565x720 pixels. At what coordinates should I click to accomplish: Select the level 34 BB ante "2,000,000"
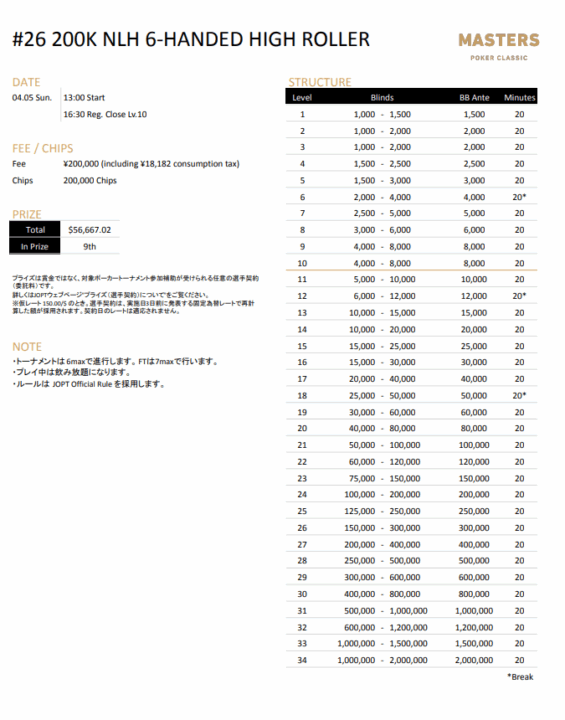pos(474,660)
